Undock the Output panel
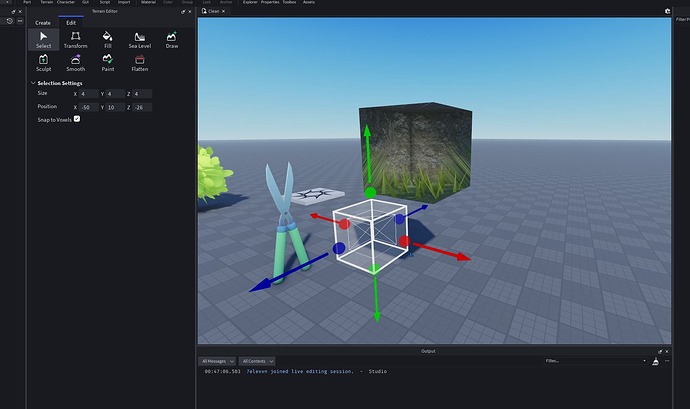 660,351
